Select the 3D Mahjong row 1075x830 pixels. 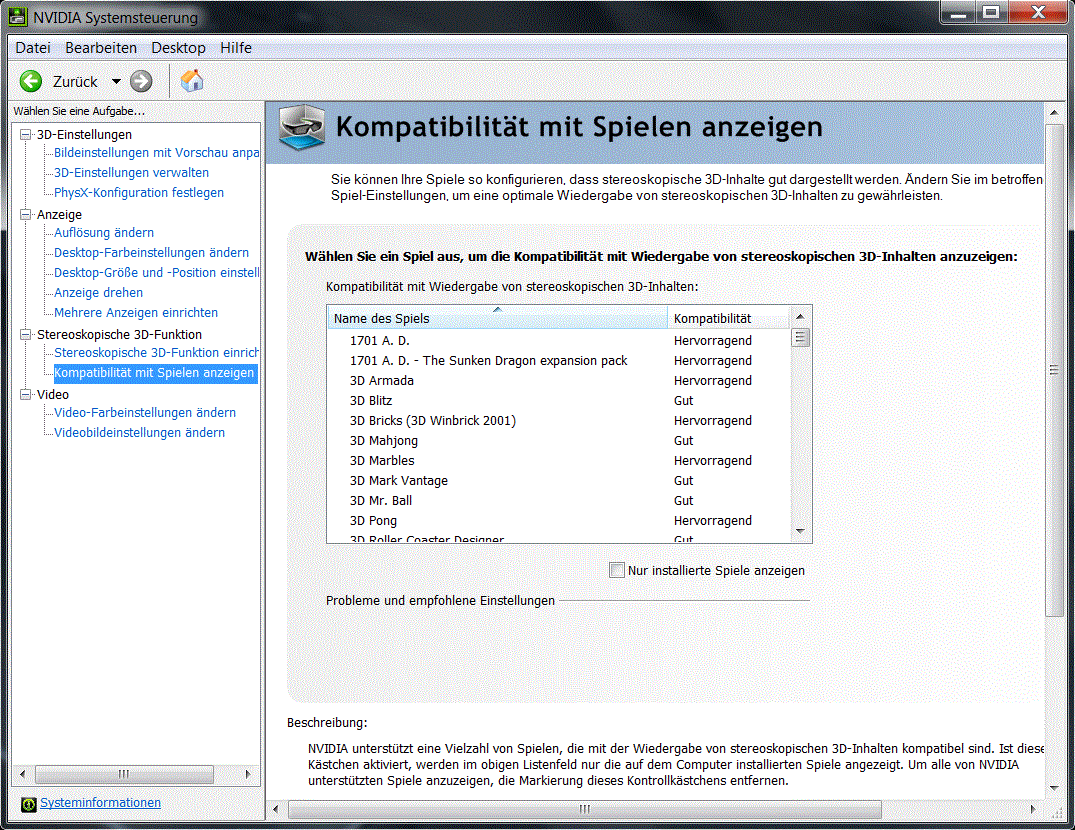click(559, 441)
